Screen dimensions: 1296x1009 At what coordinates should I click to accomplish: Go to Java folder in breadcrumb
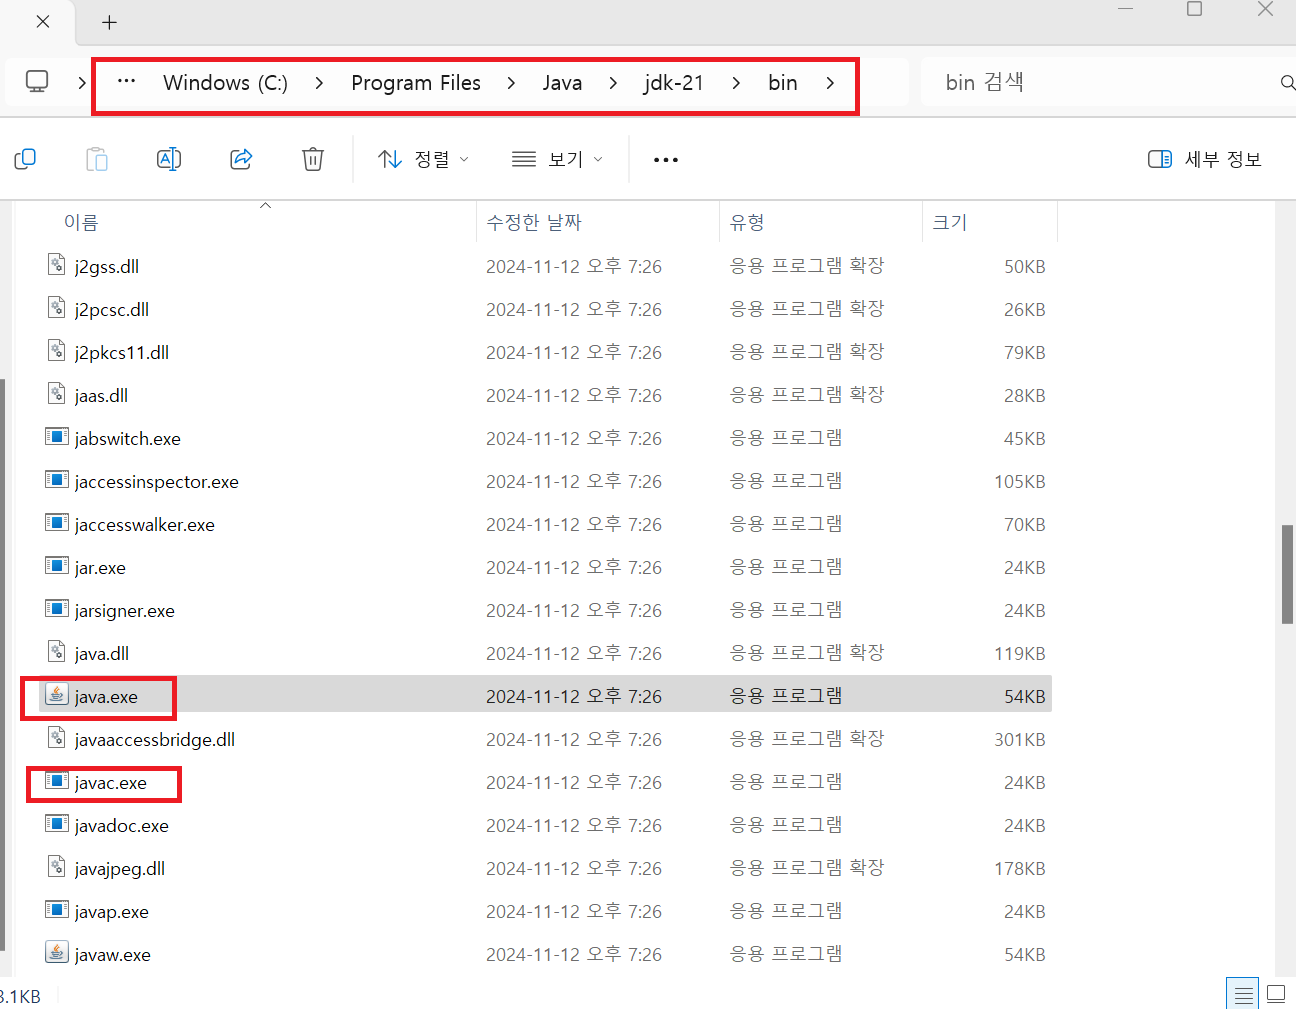pos(562,82)
